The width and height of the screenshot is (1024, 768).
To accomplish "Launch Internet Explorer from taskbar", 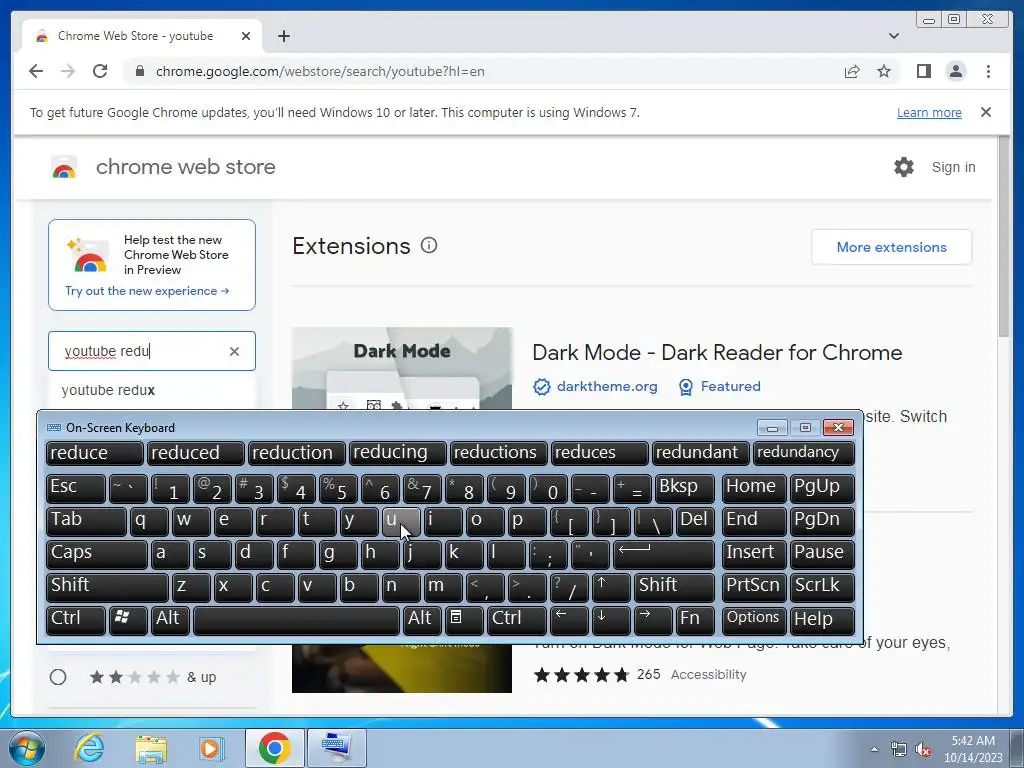I will tap(89, 748).
